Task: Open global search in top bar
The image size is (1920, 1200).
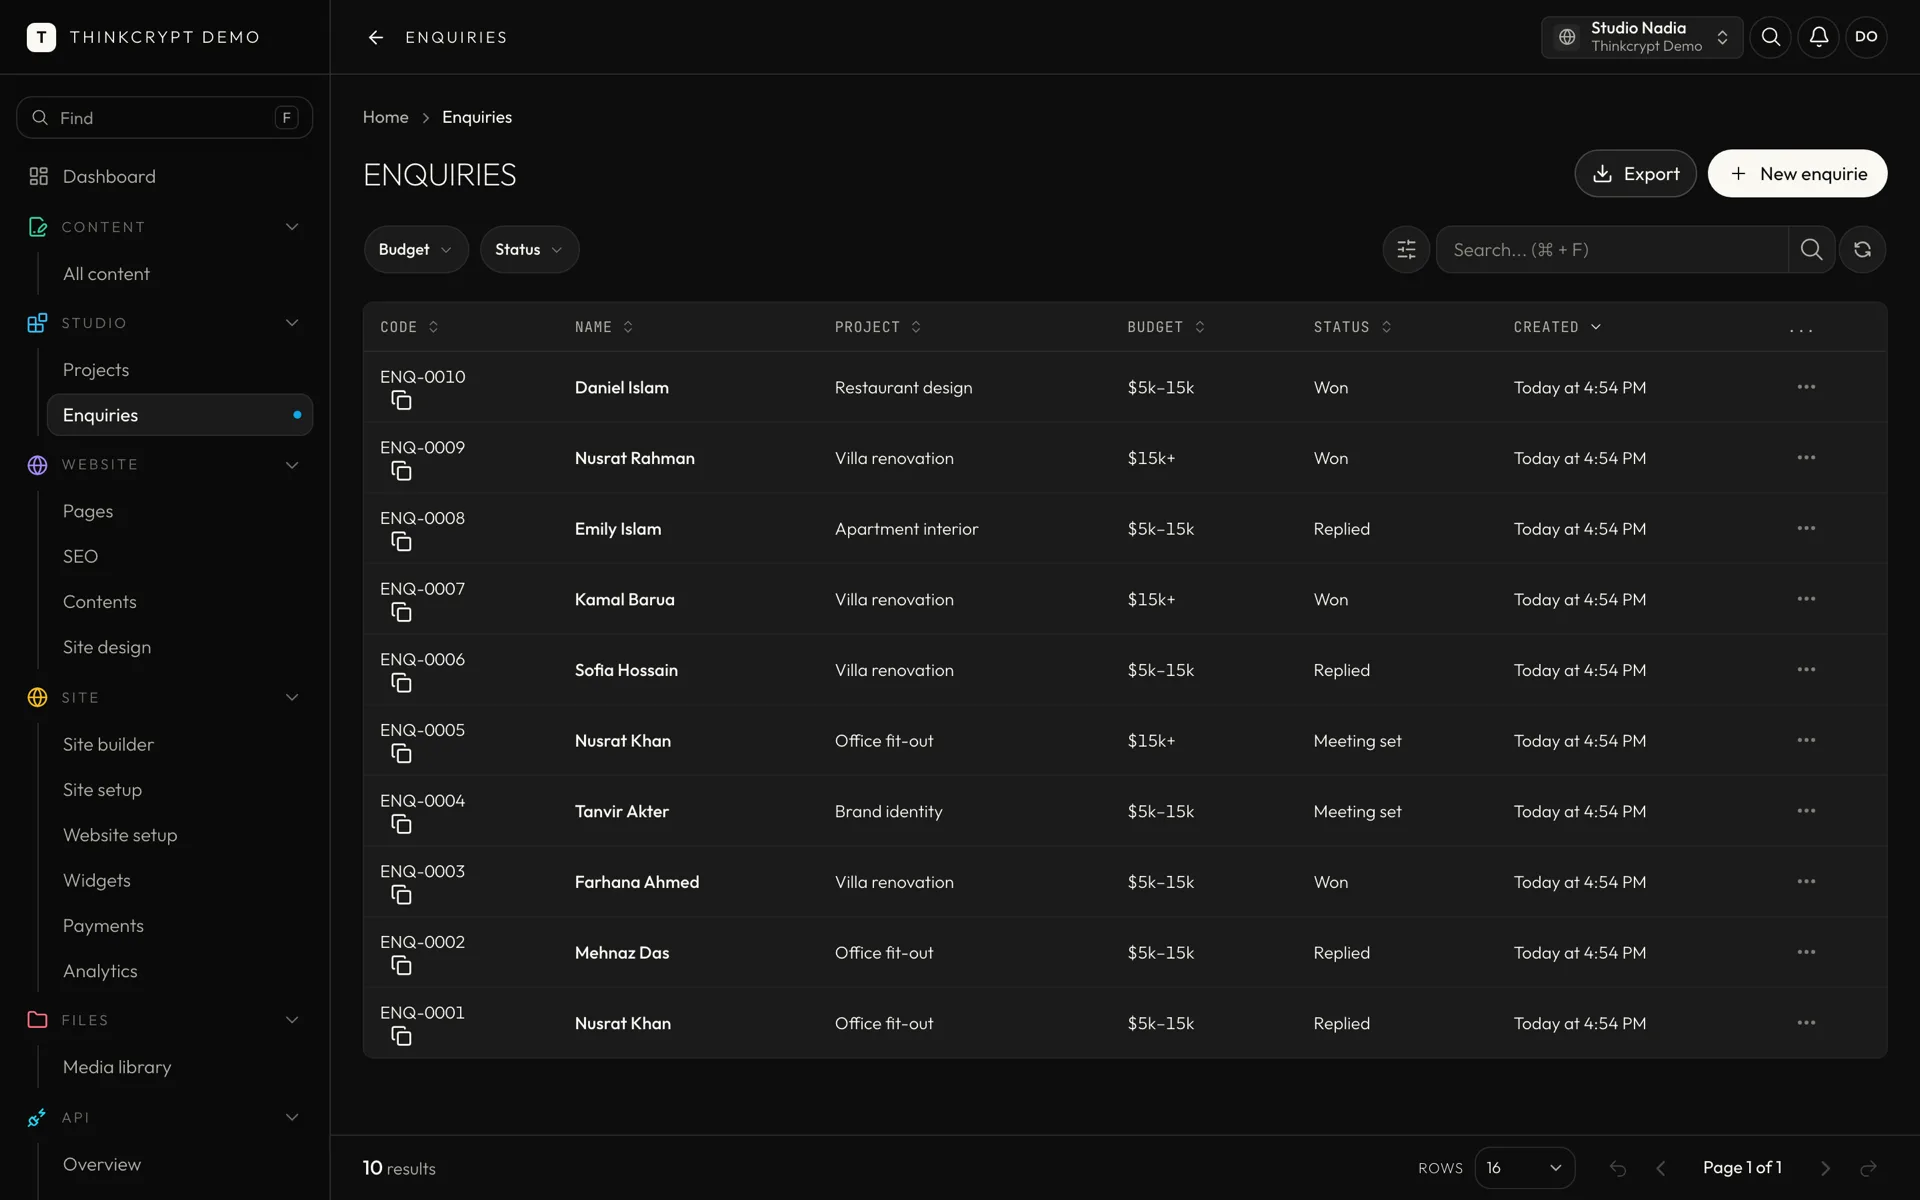Action: click(x=1770, y=37)
